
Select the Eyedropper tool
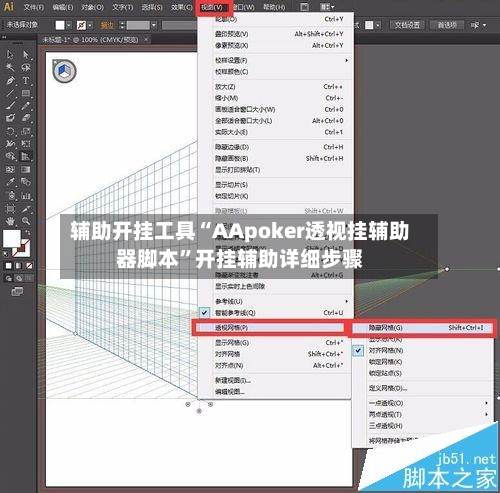10,182
